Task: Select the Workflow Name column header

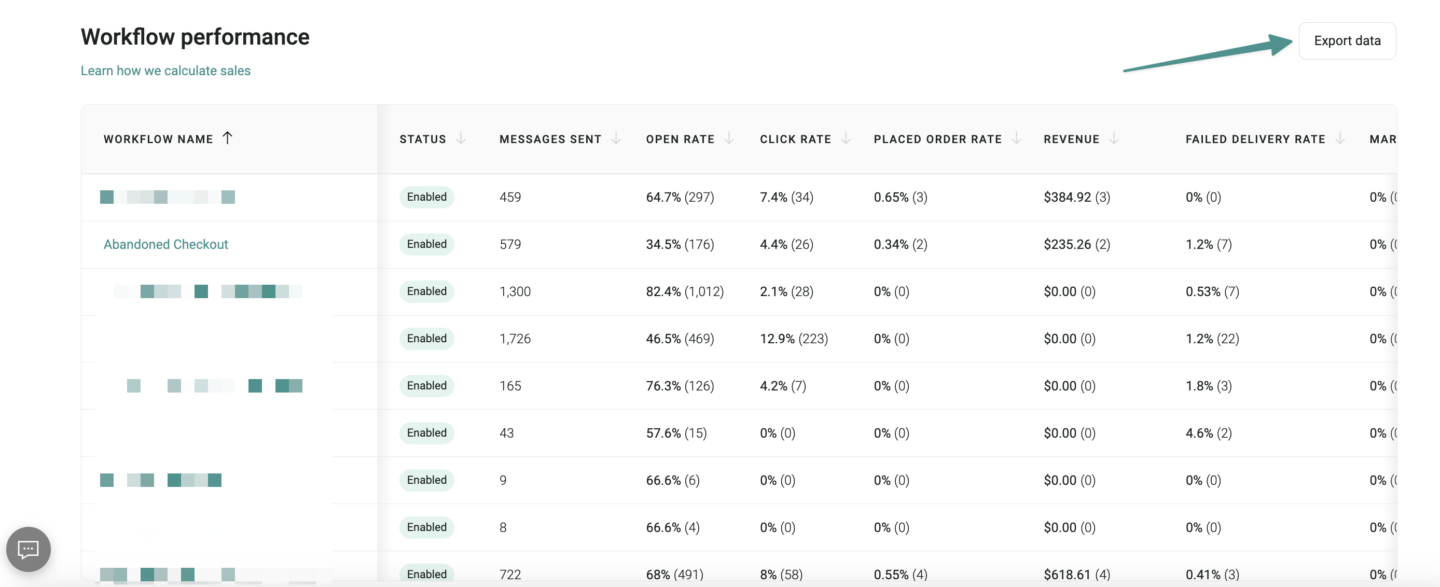Action: coord(158,139)
